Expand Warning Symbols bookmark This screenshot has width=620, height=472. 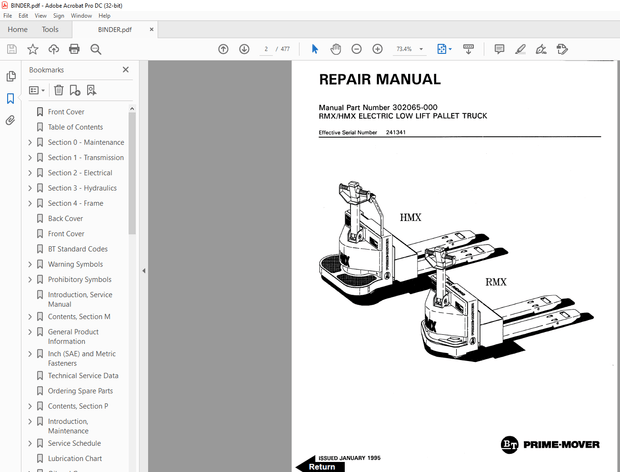click(x=30, y=264)
